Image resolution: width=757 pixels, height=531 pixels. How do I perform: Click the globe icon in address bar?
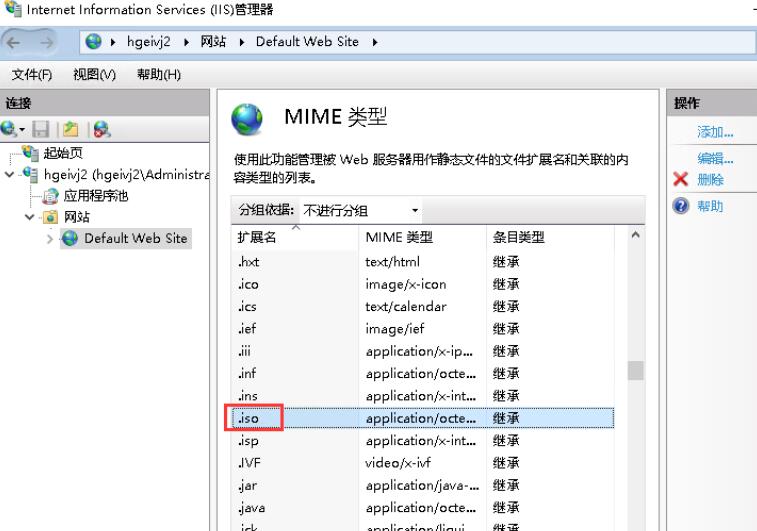click(x=93, y=42)
